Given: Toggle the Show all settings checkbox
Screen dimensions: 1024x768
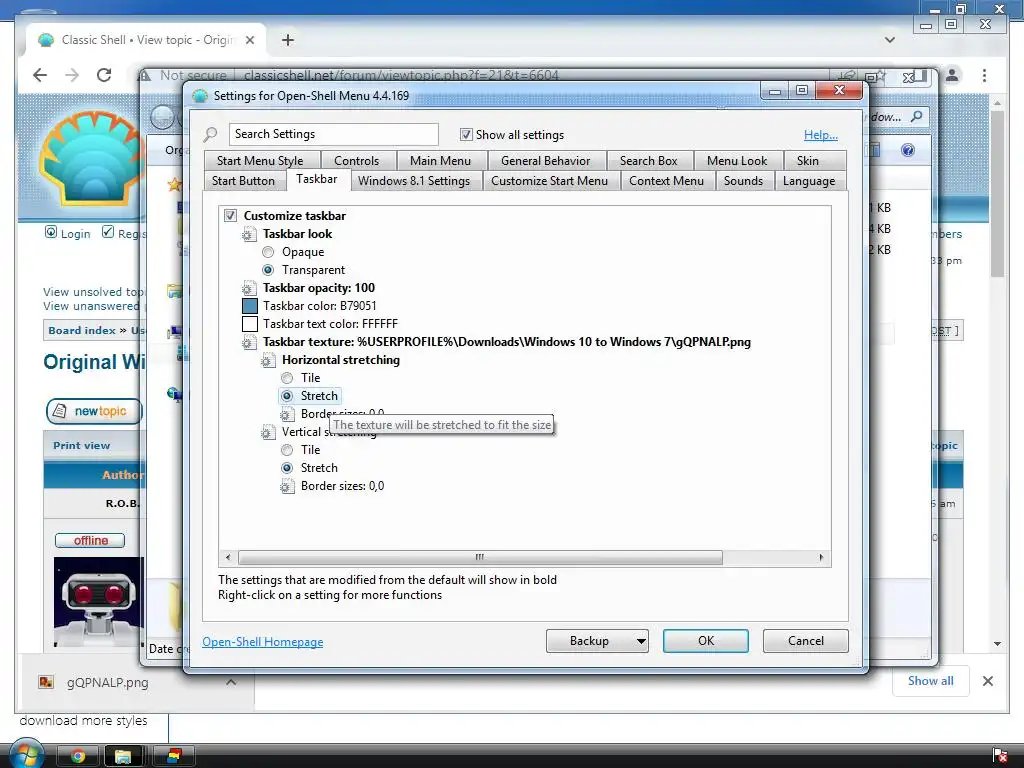Looking at the screenshot, I should (466, 135).
